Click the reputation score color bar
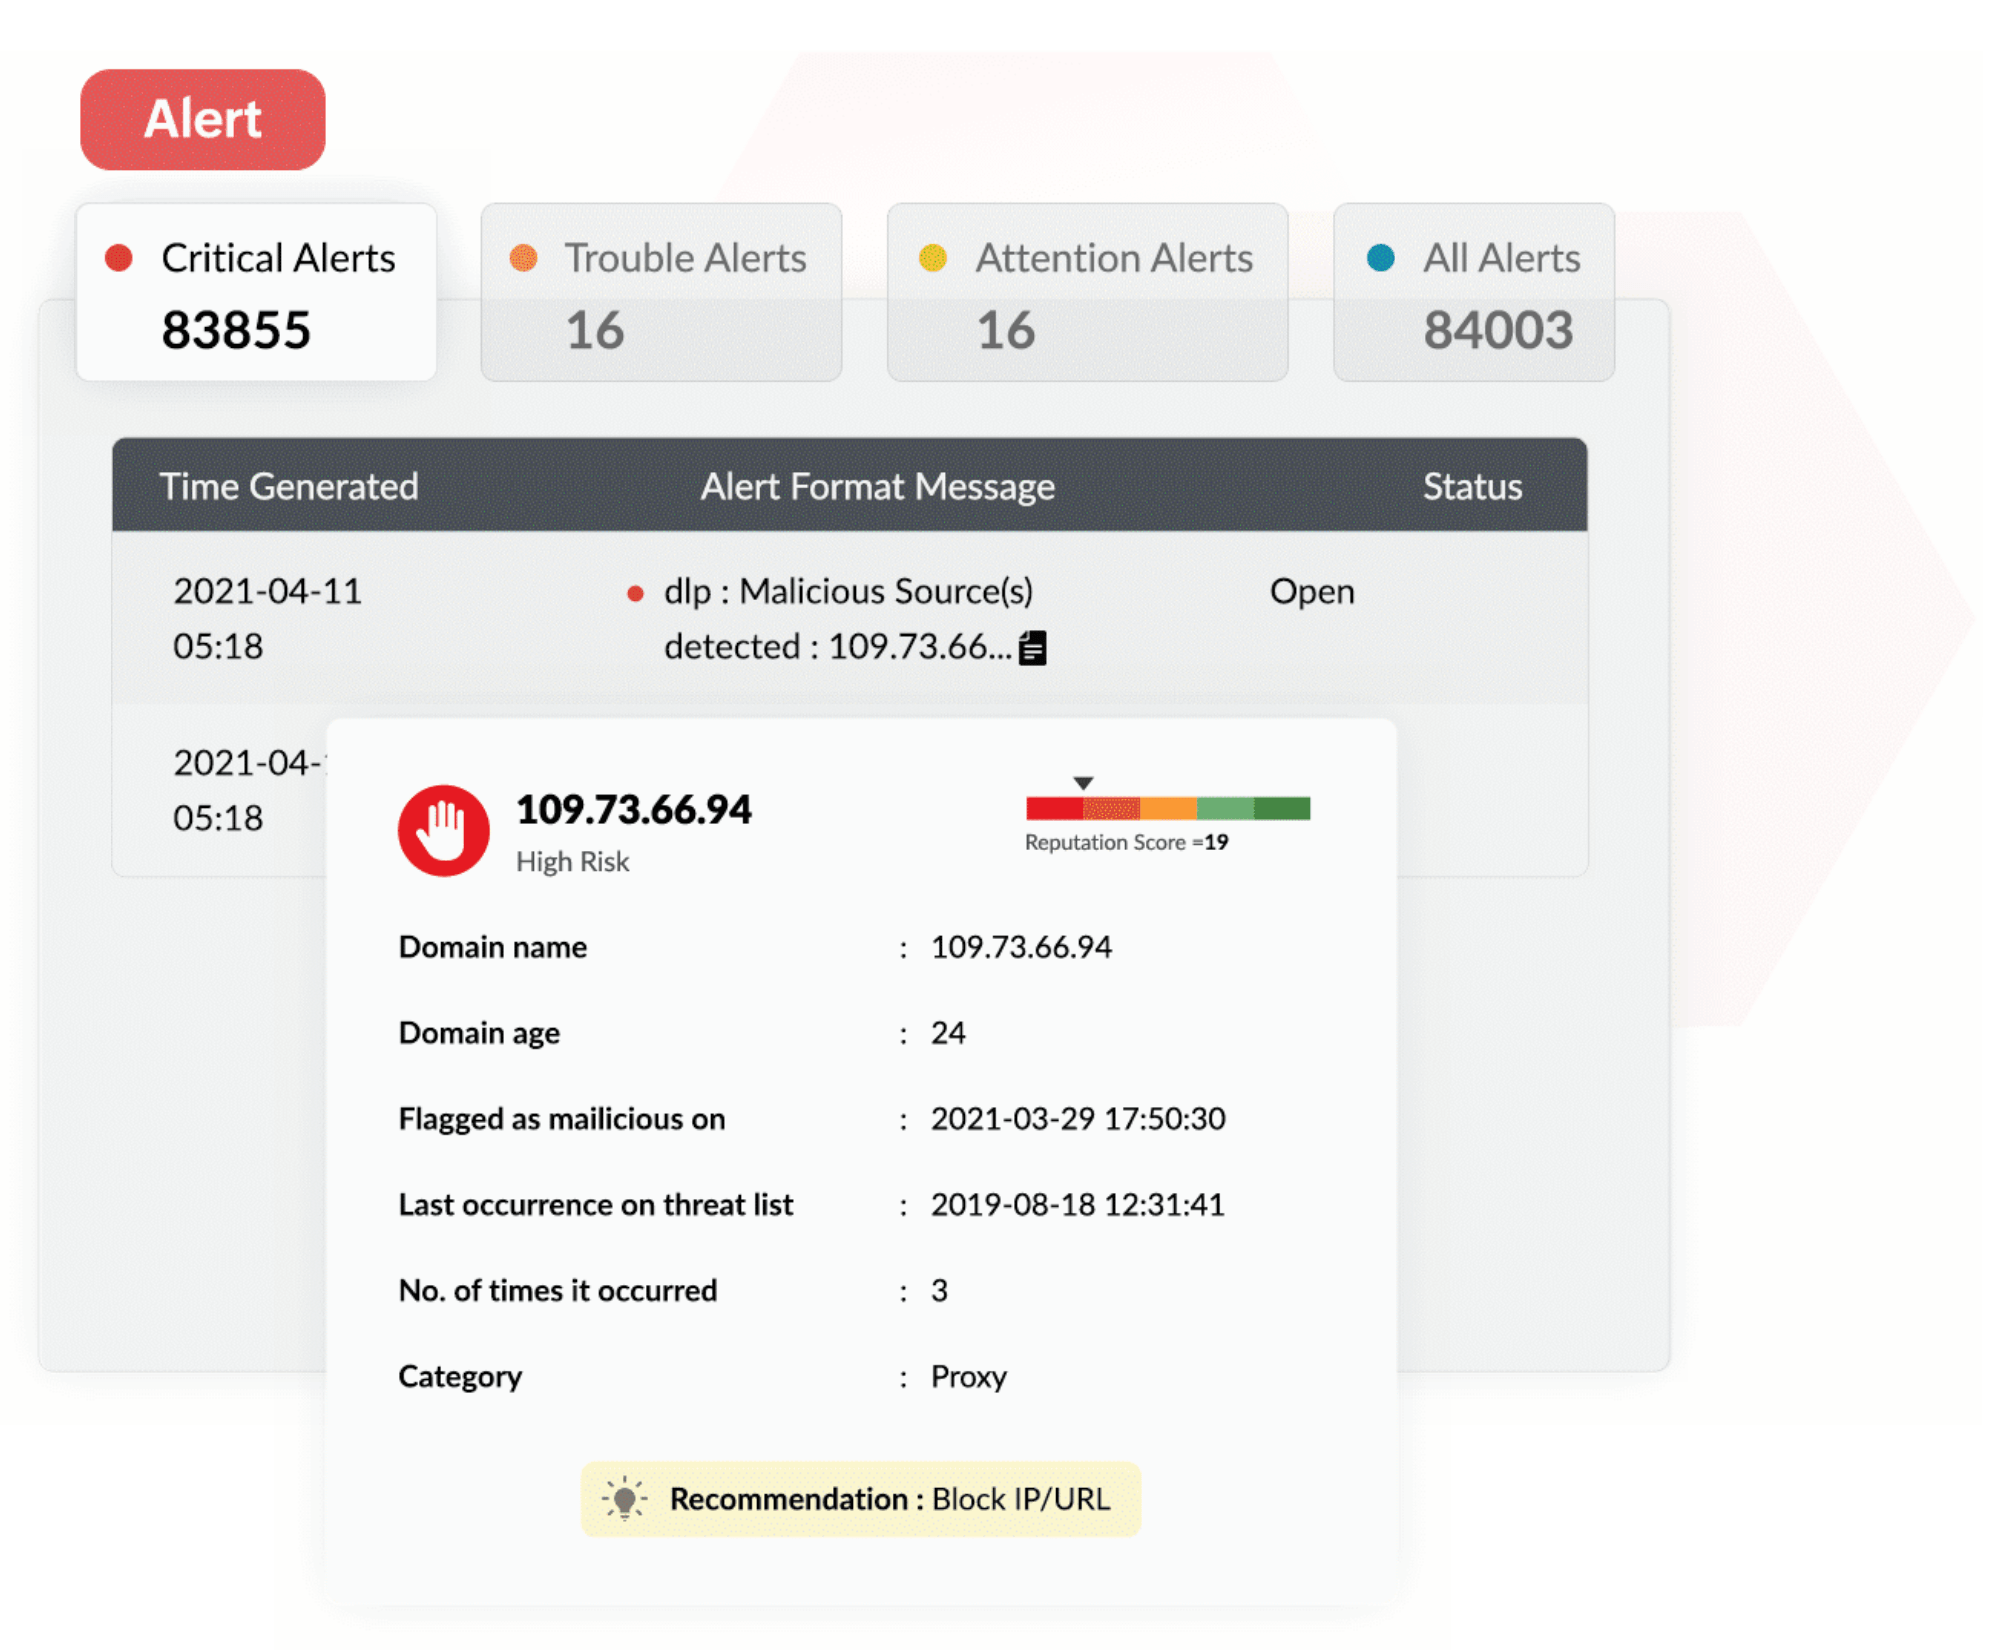The height and width of the screenshot is (1650, 2002). pos(1168,808)
